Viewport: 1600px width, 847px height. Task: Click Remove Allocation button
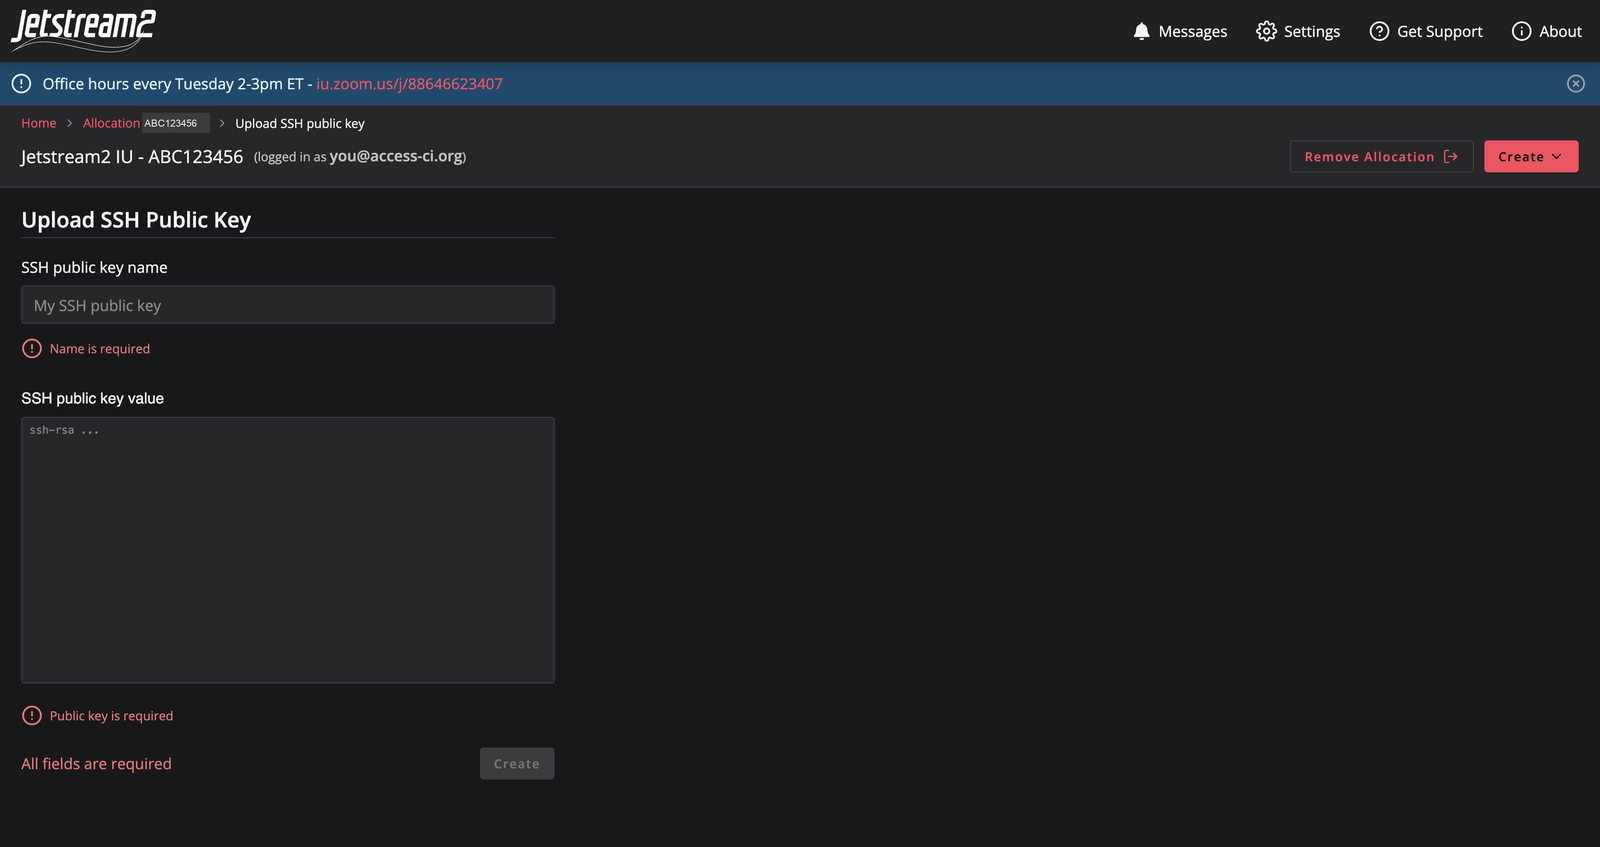coord(1381,156)
